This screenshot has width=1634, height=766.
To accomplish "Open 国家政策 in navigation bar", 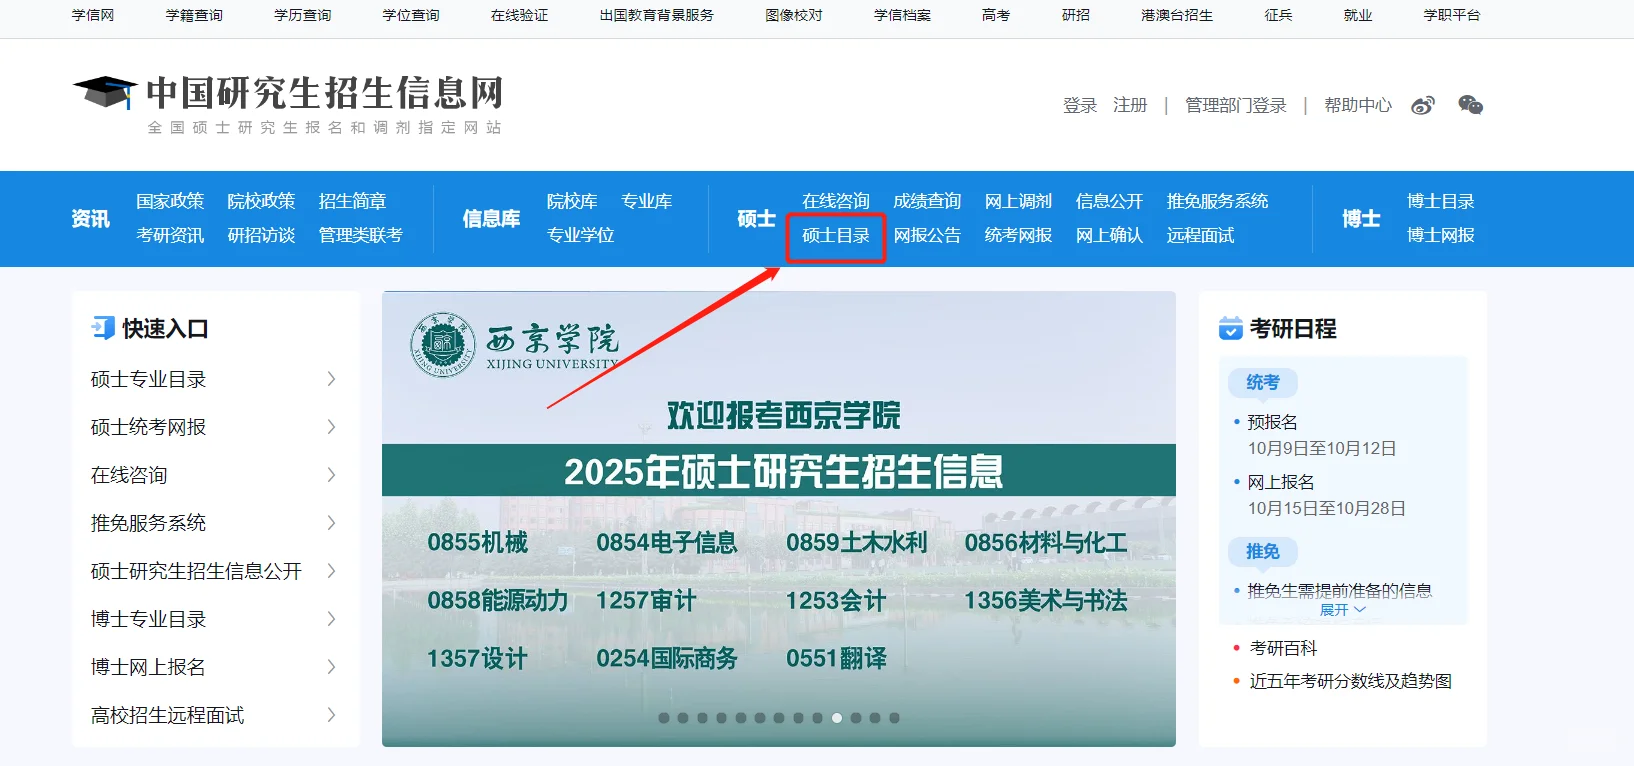I will (x=170, y=201).
